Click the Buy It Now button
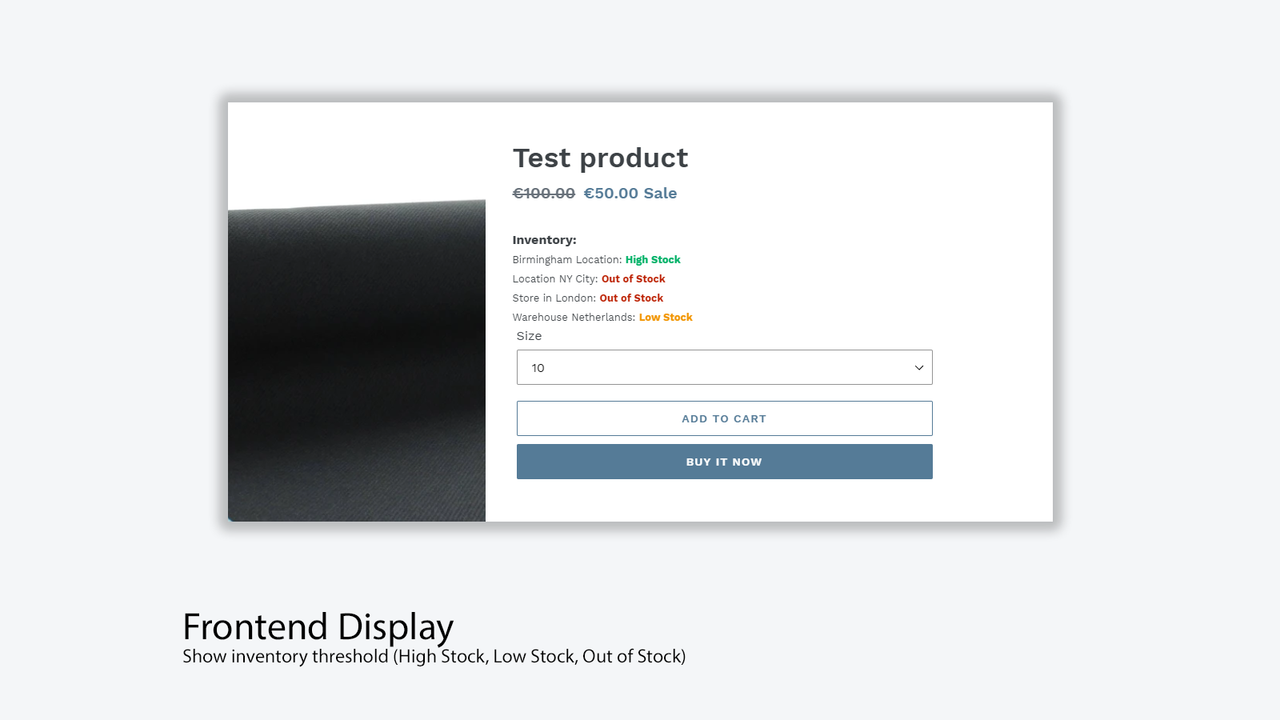 pyautogui.click(x=724, y=461)
